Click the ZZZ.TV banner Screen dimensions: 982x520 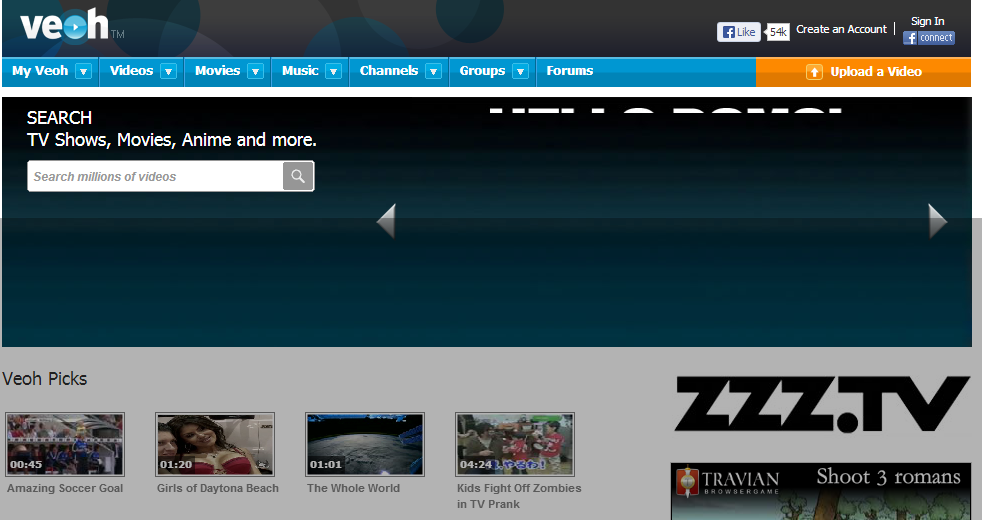tap(822, 404)
